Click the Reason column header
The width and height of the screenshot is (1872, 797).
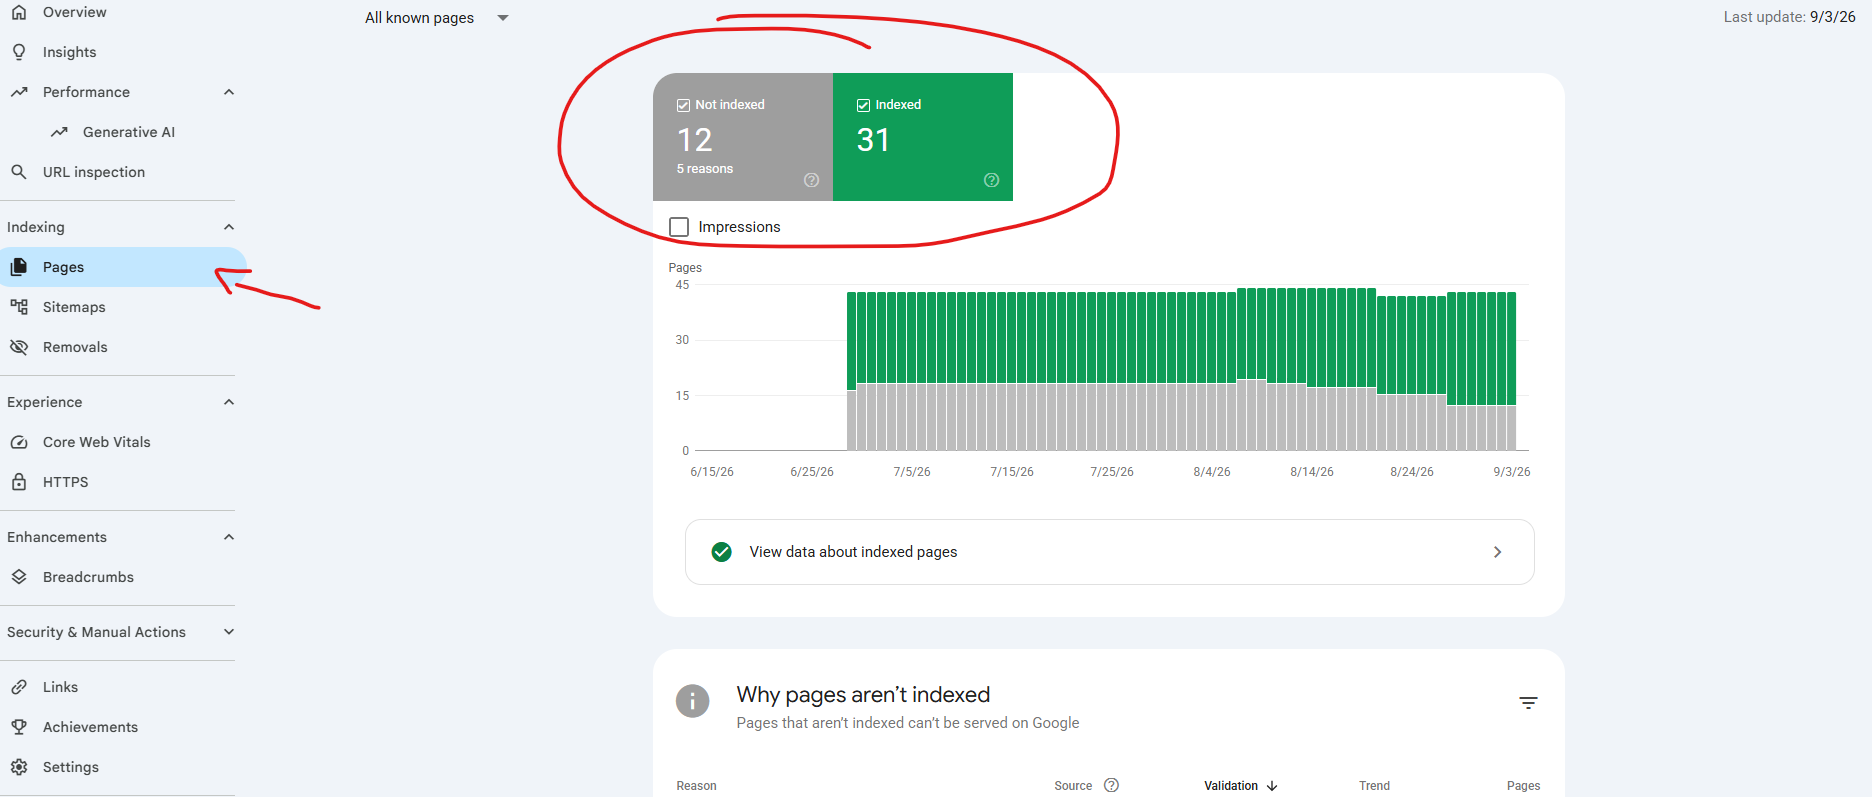coord(696,786)
